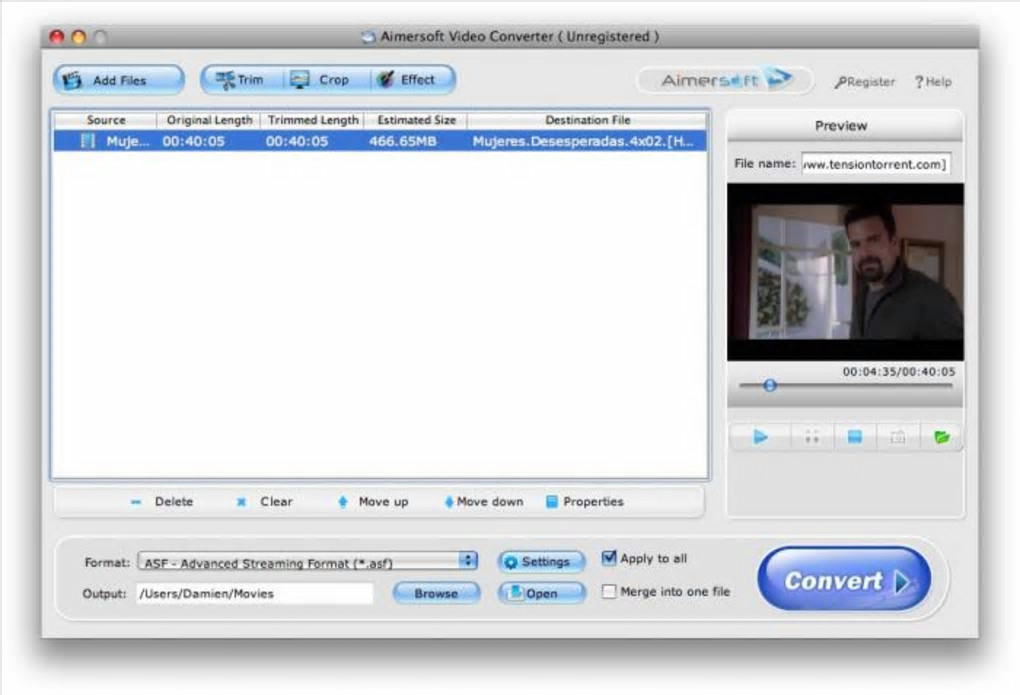This screenshot has height=695, width=1020.
Task: Click the 00:04:35/00:40:05 time readout
Action: point(899,372)
